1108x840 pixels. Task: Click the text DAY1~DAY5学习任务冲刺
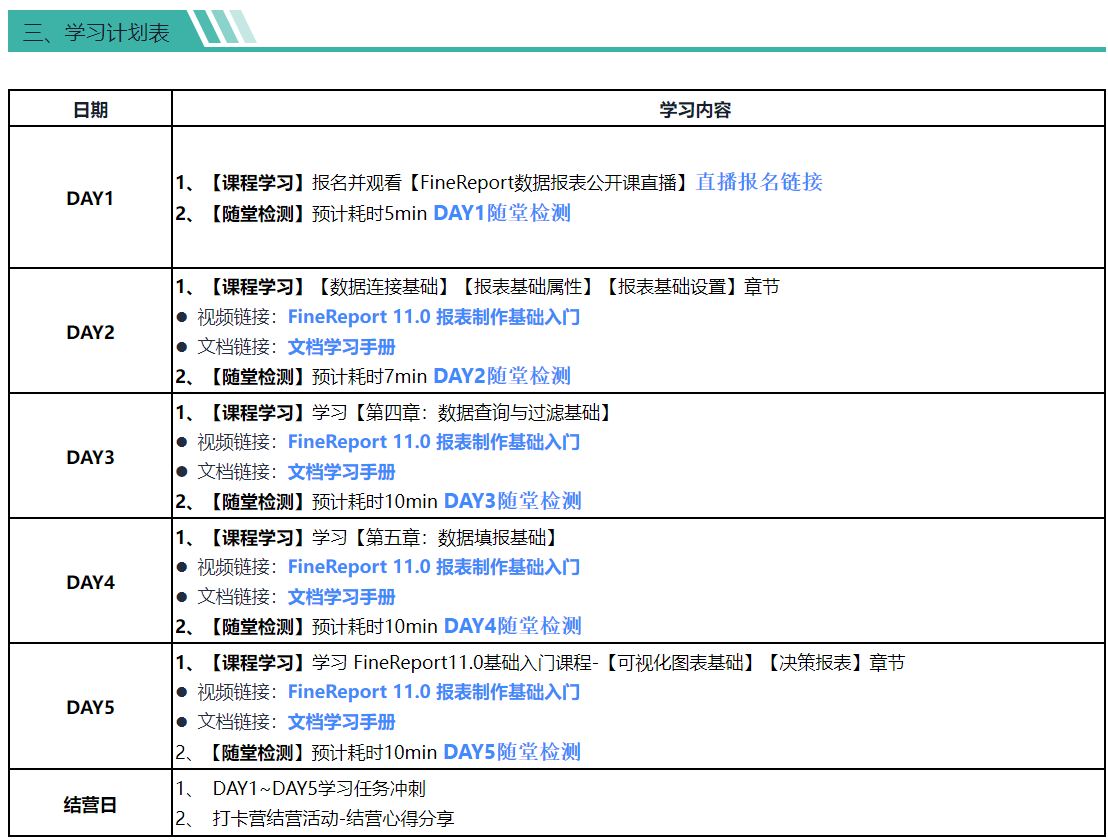[x=319, y=788]
